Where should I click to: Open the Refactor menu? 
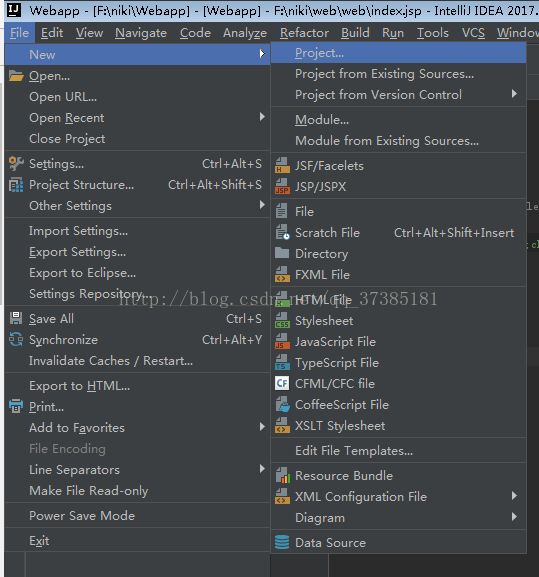[x=304, y=33]
